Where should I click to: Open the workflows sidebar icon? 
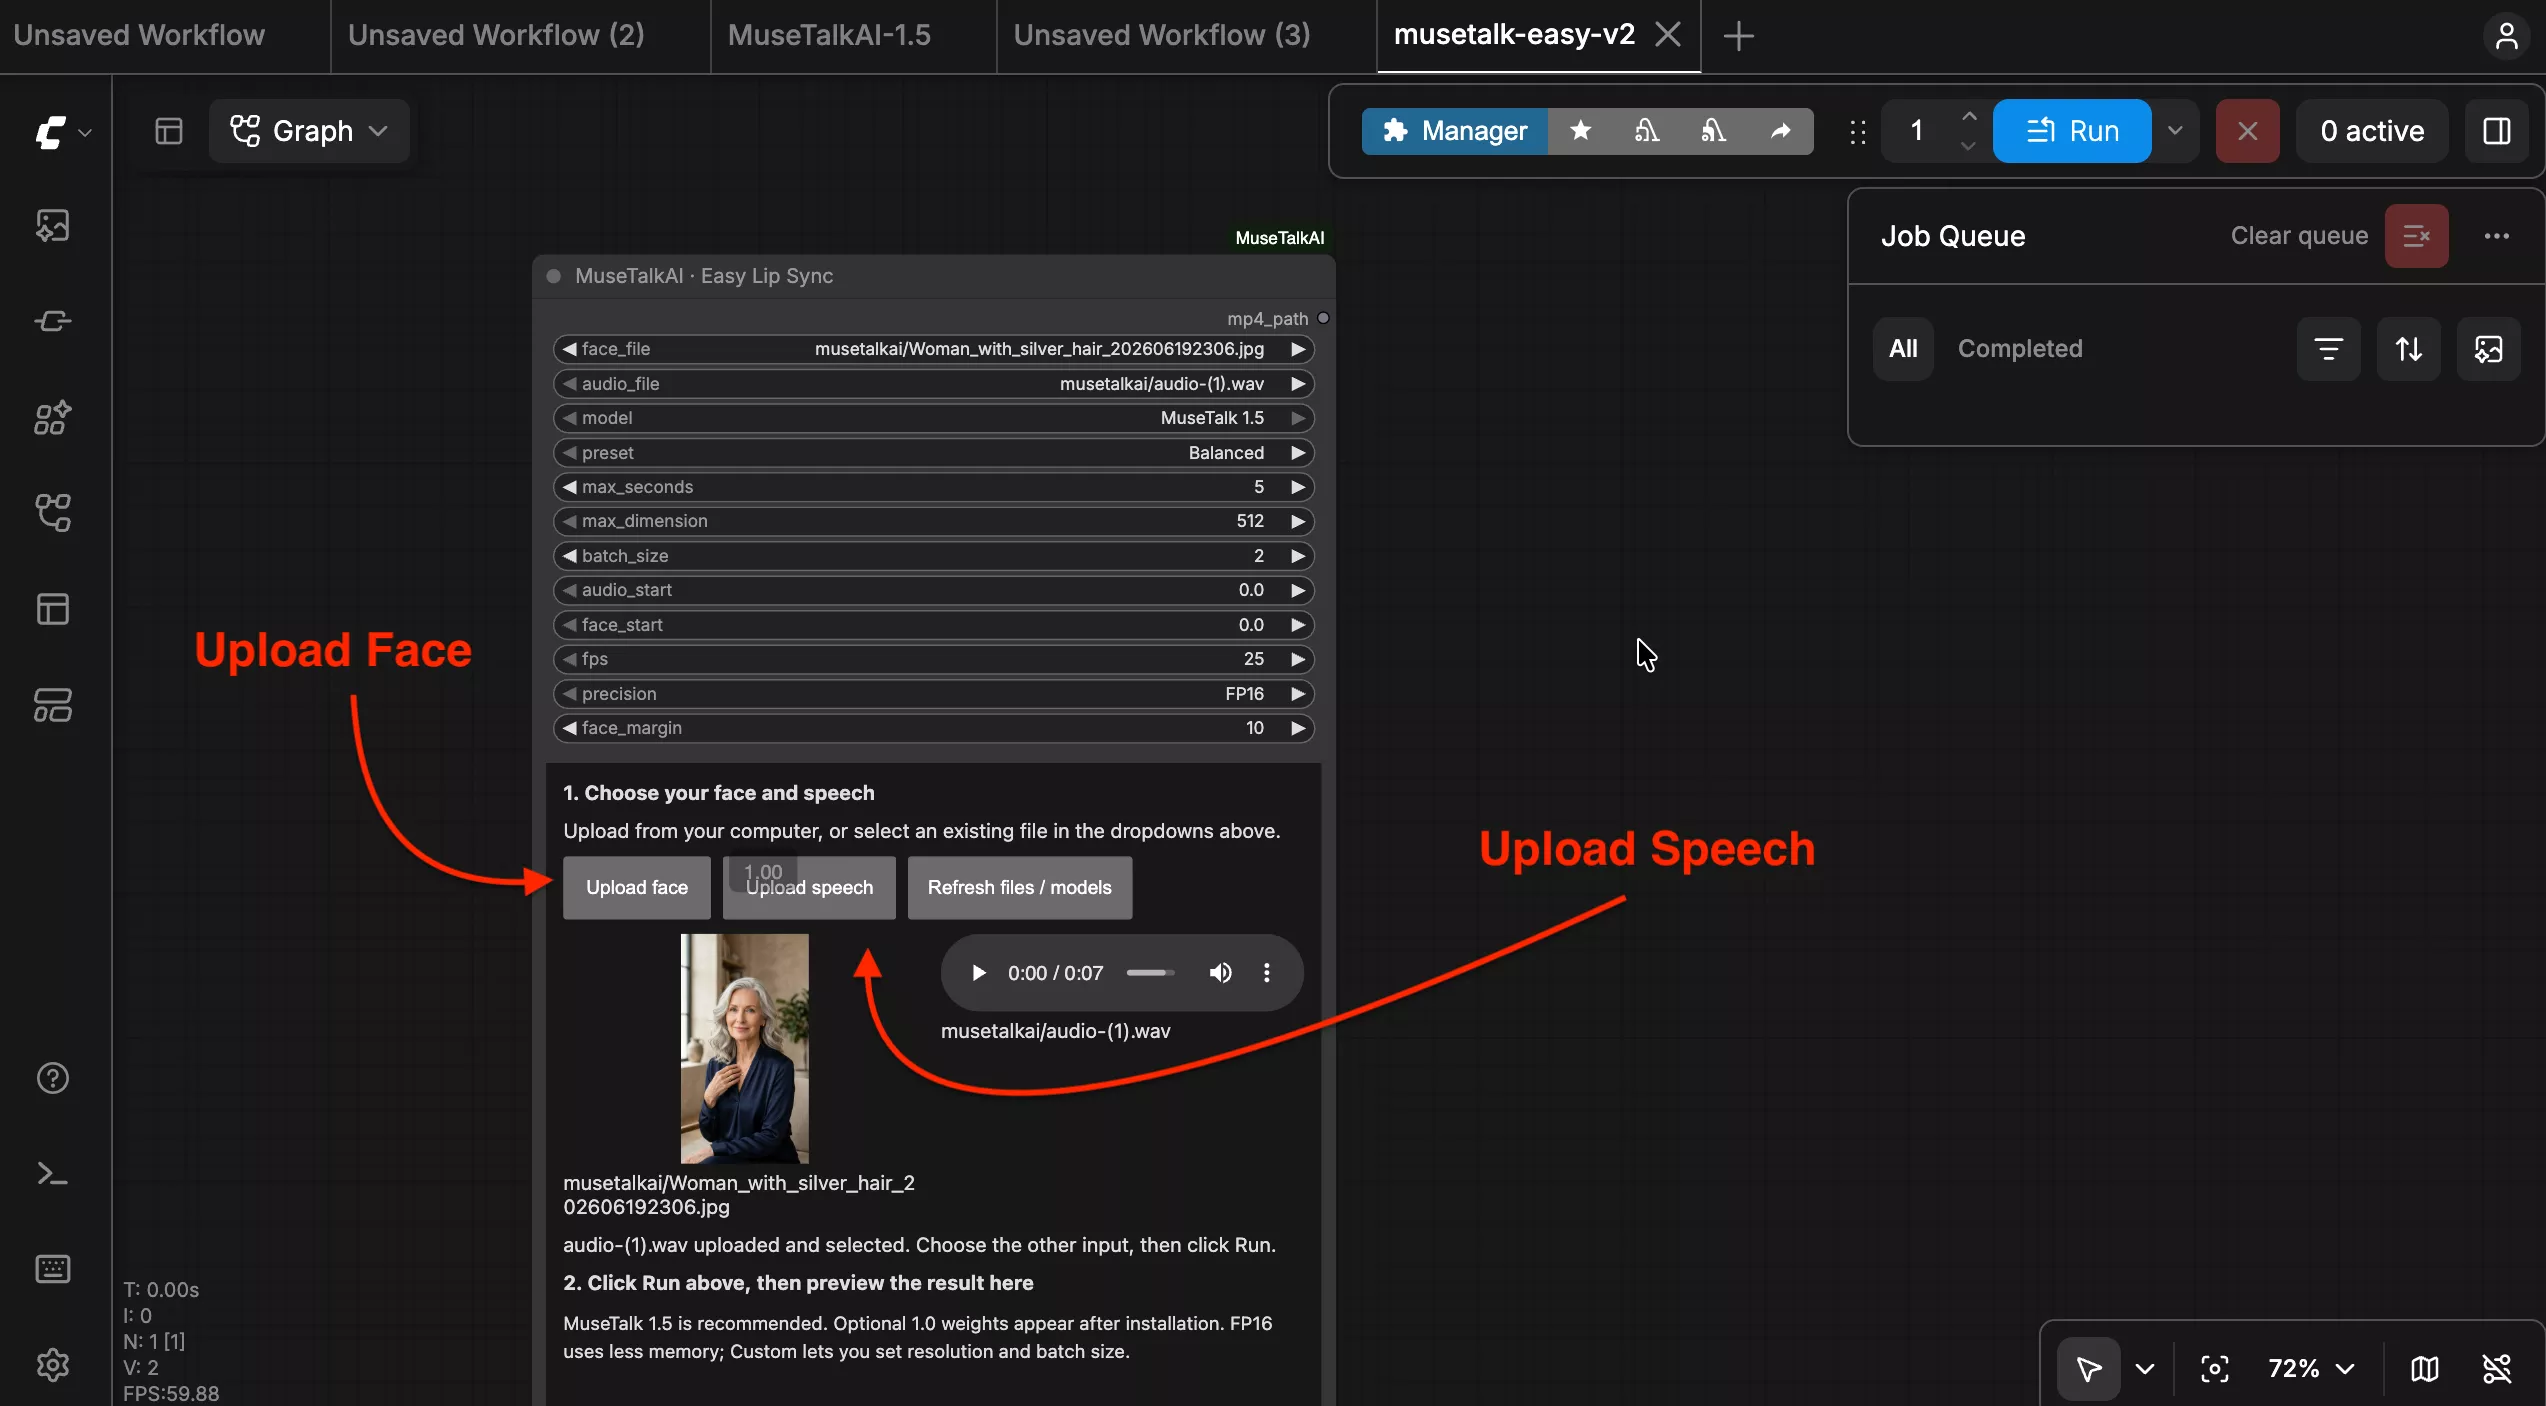pyautogui.click(x=52, y=513)
